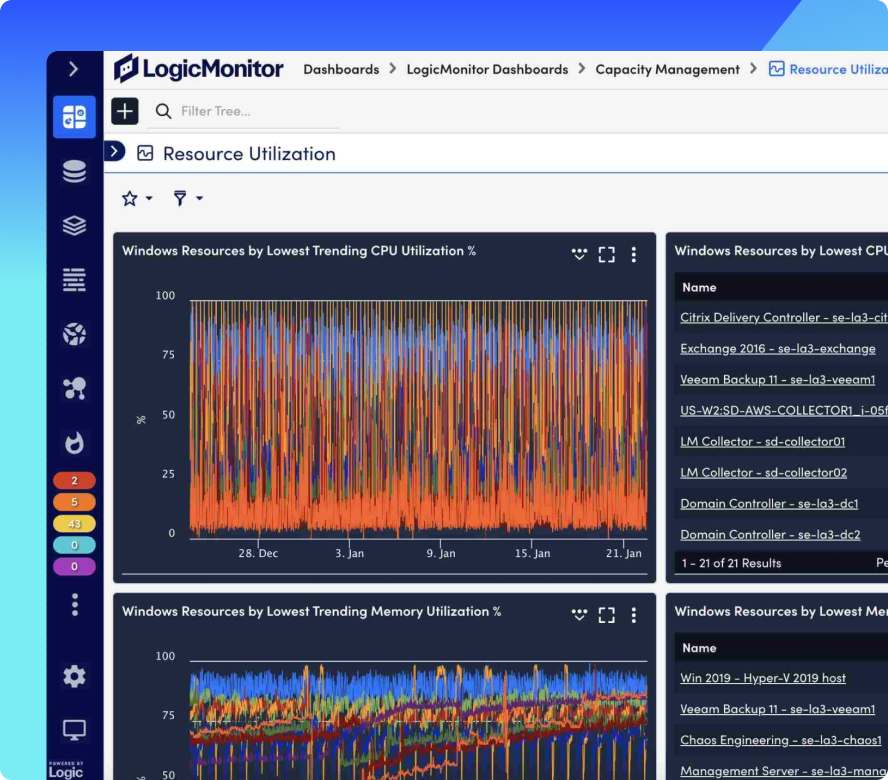888x780 pixels.
Task: Open CPU Utilization widget options menu
Action: pos(634,254)
